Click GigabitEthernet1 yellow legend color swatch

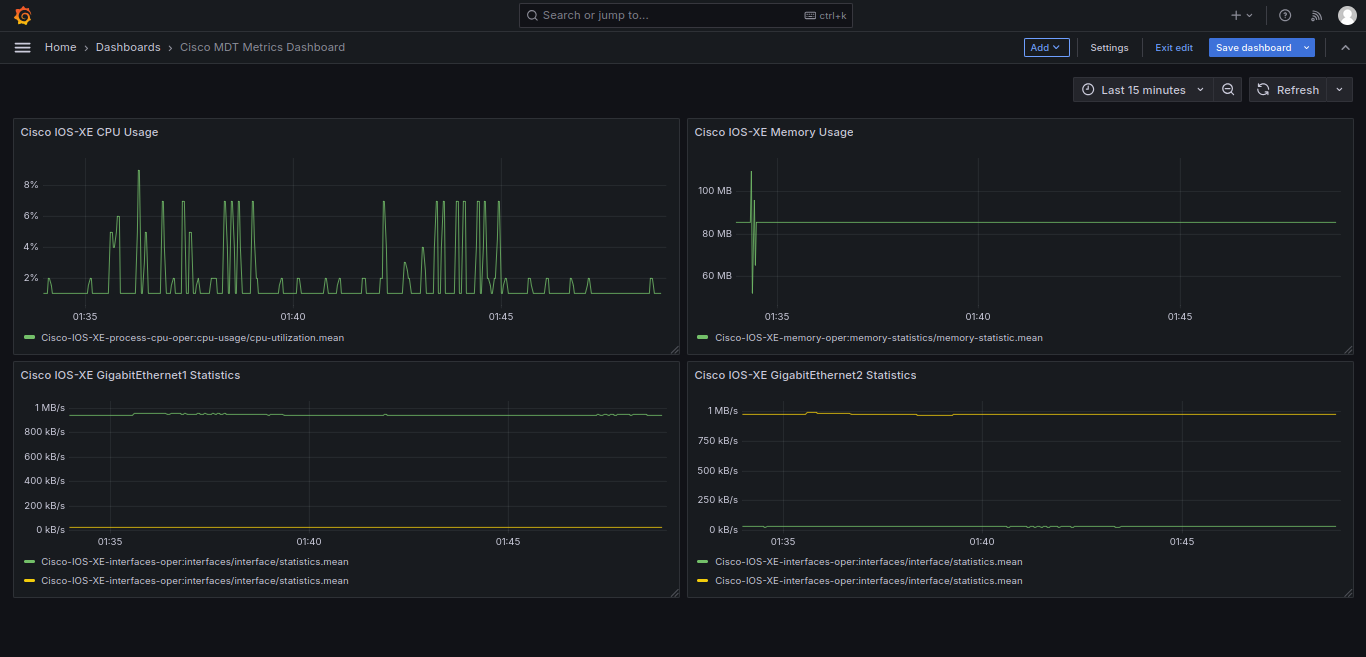coord(29,581)
